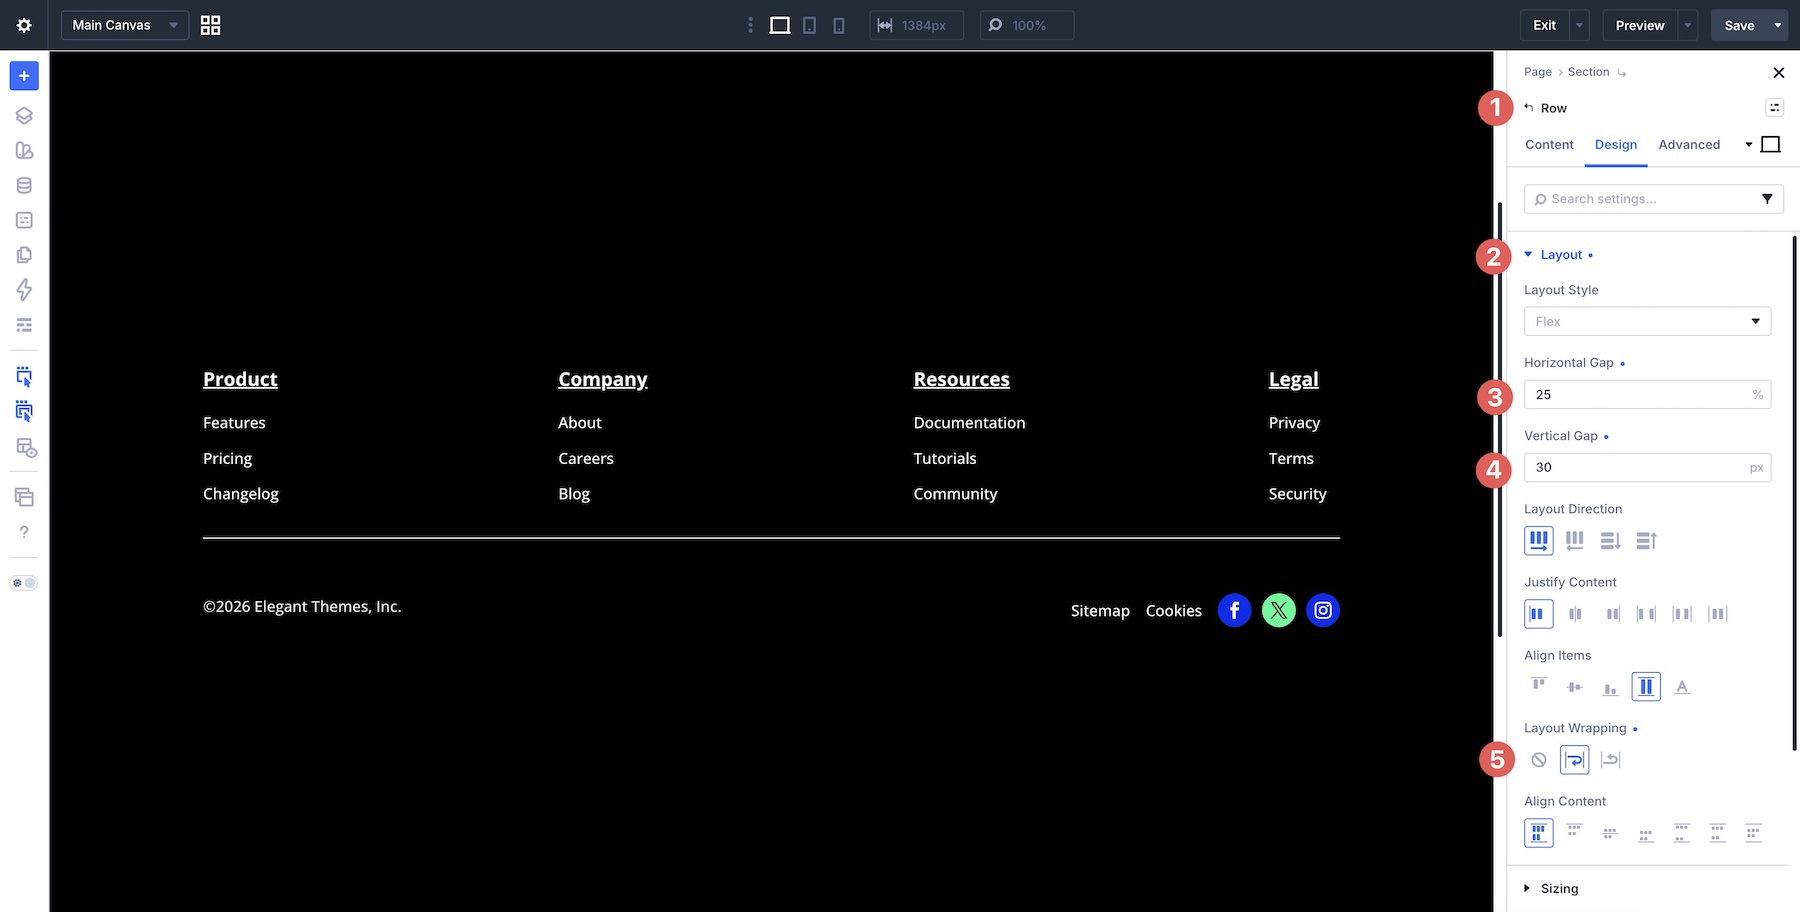This screenshot has width=1800, height=912.
Task: Set Align Items to center
Action: (1574, 687)
